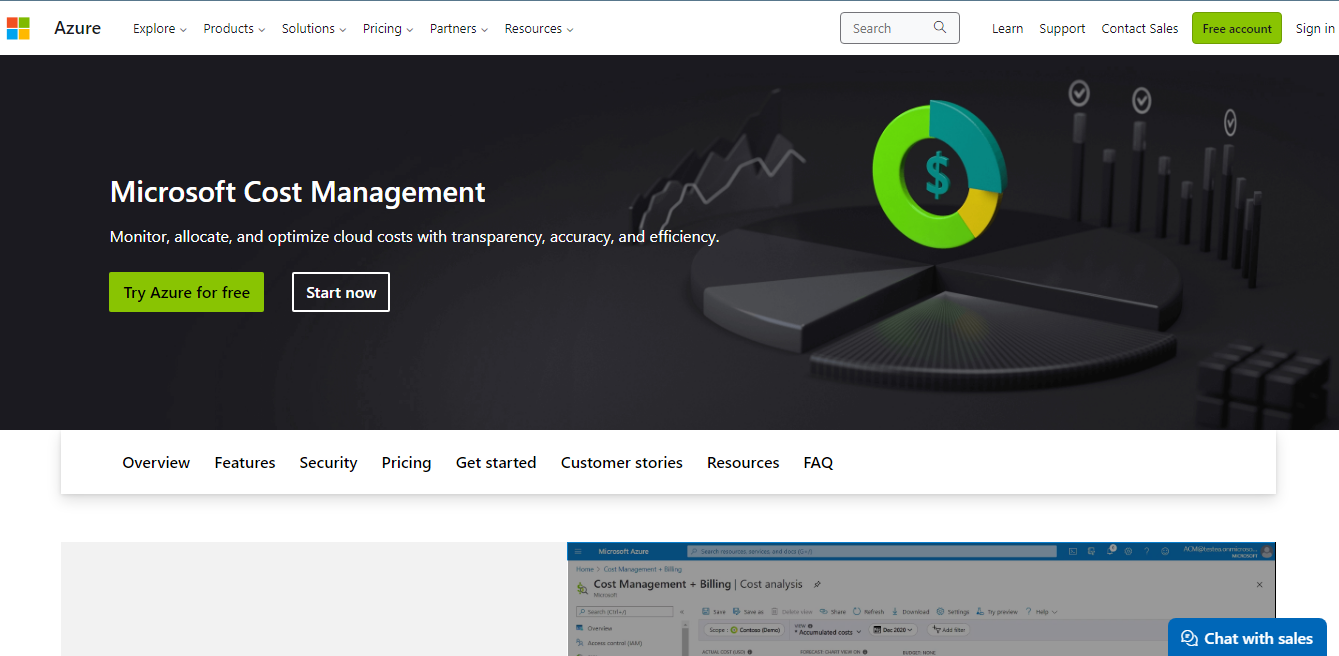The height and width of the screenshot is (656, 1339).
Task: Expand the Products dropdown menu
Action: coord(234,28)
